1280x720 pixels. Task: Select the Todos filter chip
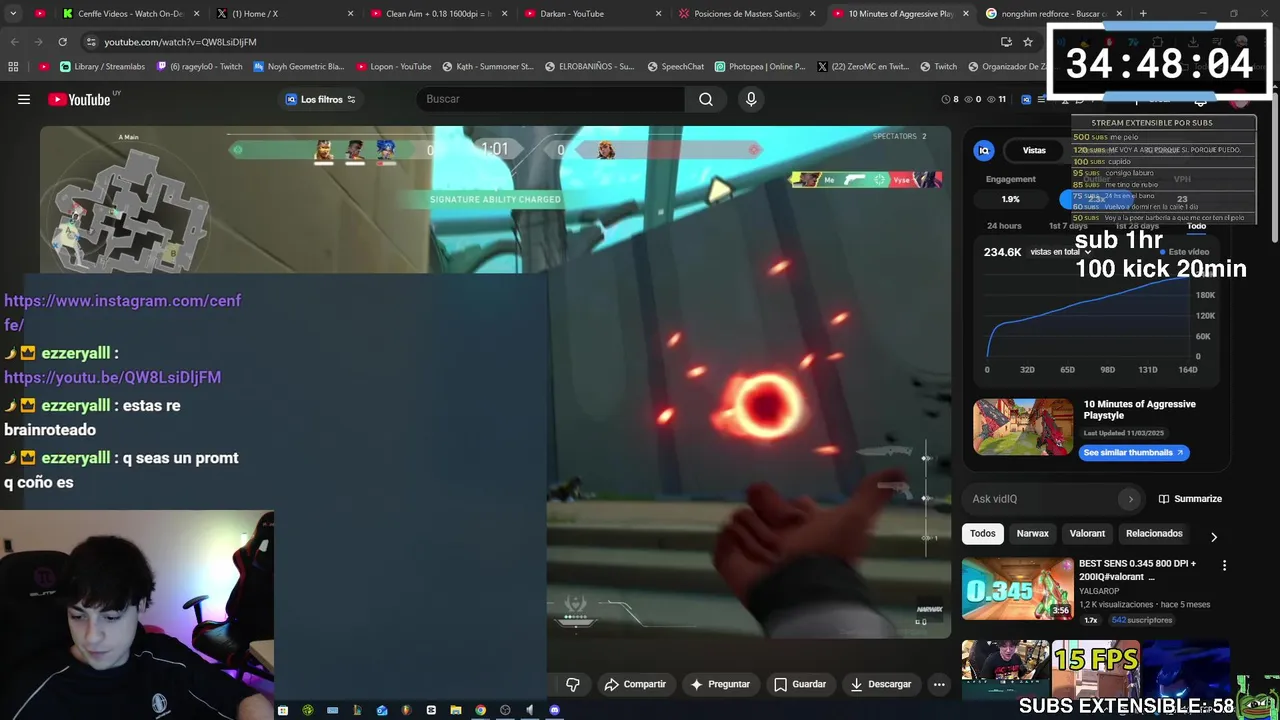[982, 533]
